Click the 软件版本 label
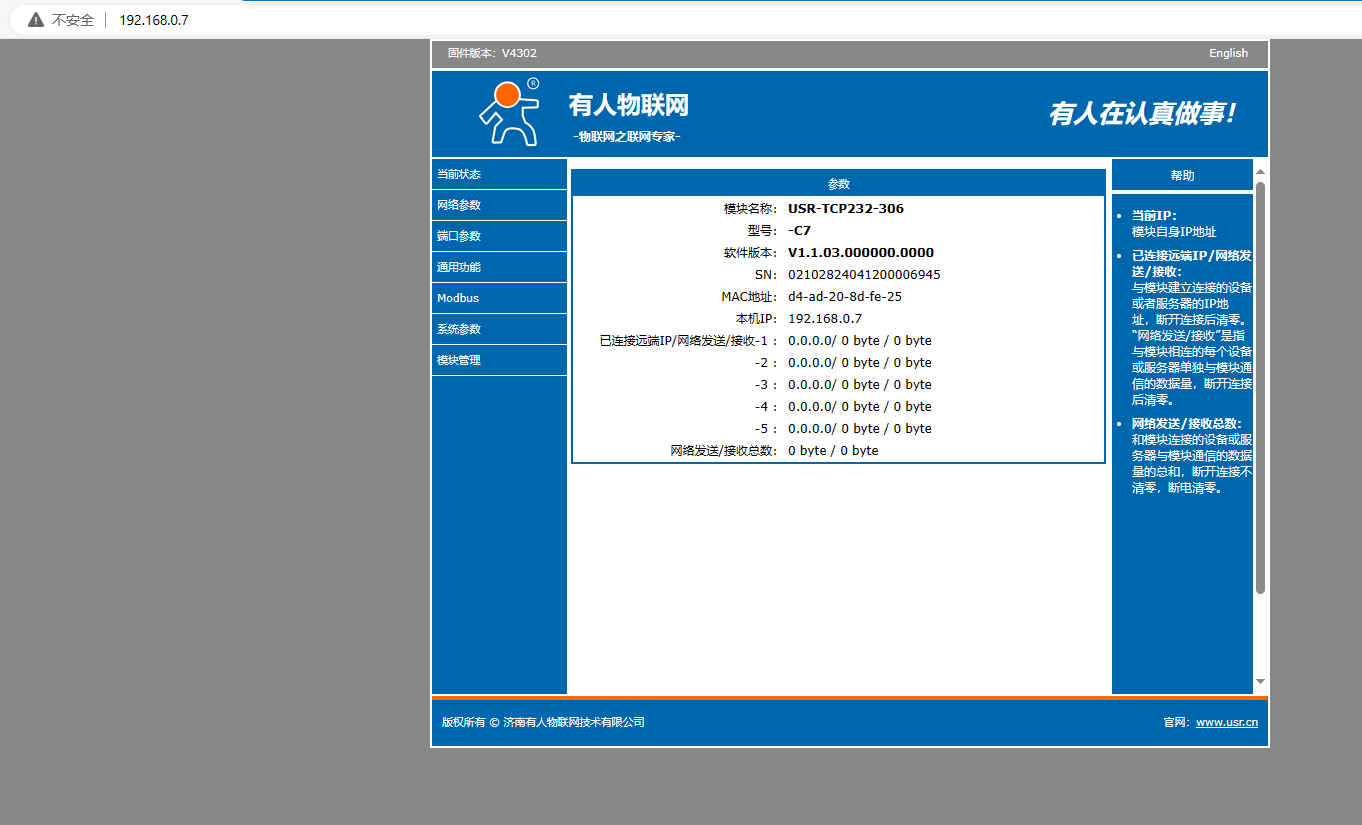This screenshot has height=825, width=1362. point(750,253)
